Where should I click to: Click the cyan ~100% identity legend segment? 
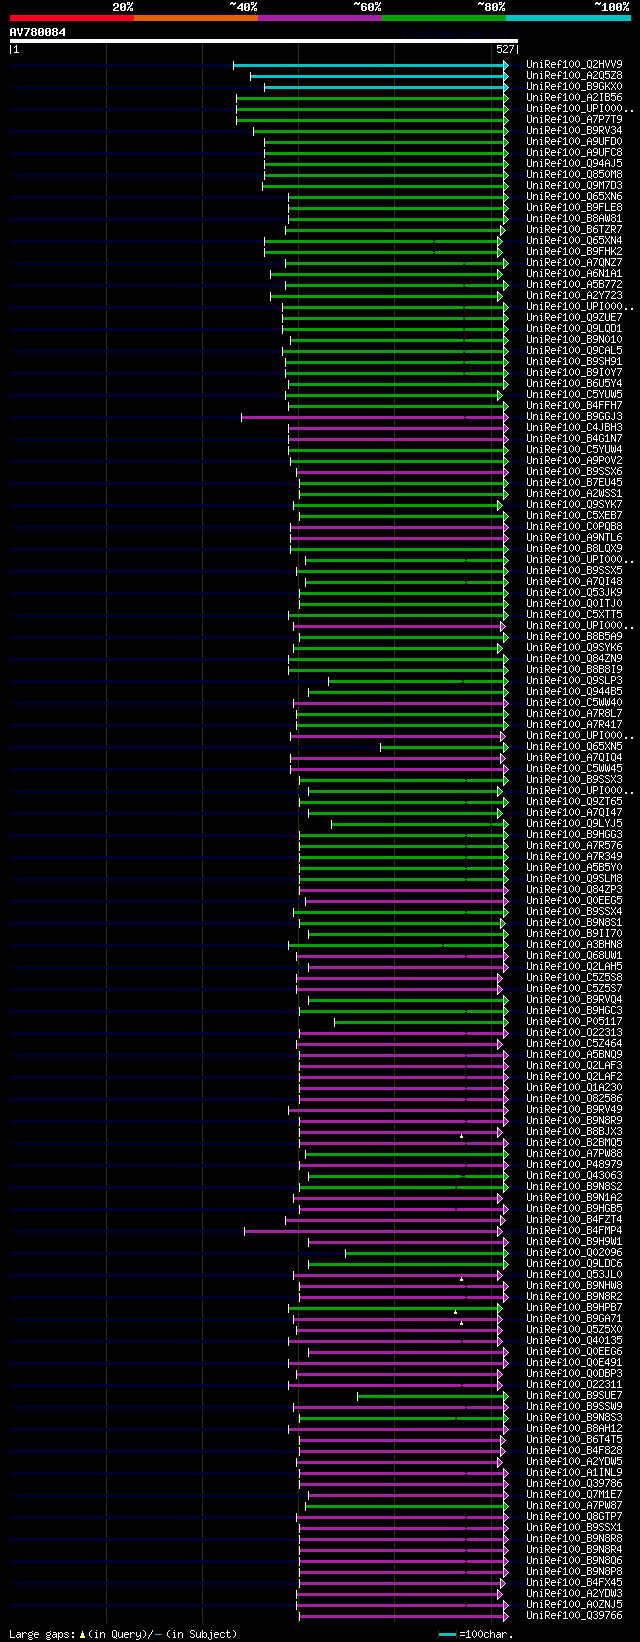tap(568, 17)
